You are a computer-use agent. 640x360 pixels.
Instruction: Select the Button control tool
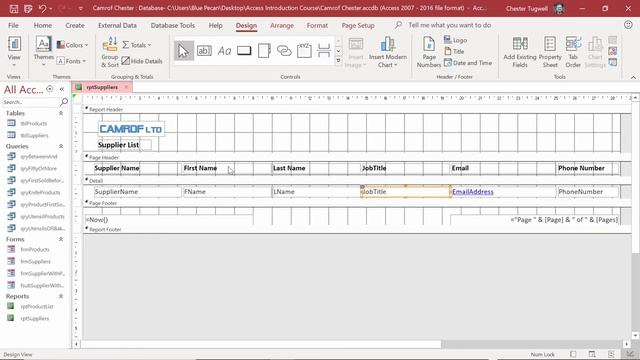[244, 51]
